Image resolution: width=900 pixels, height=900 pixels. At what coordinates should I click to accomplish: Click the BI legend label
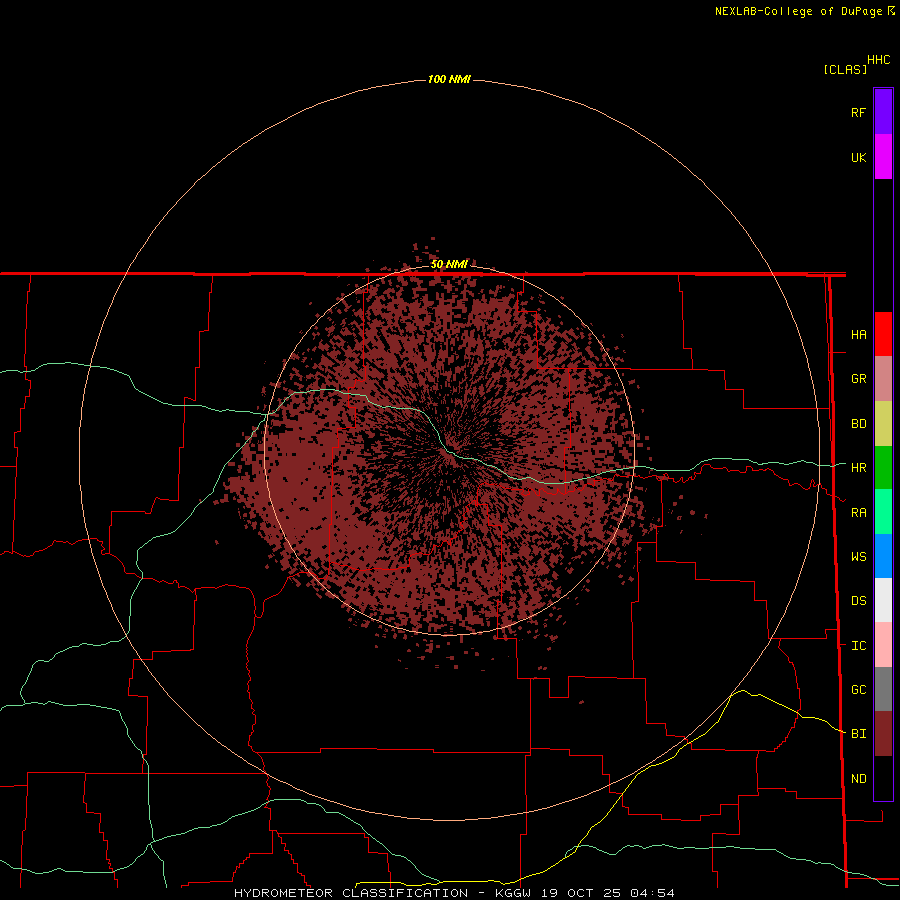(x=858, y=734)
